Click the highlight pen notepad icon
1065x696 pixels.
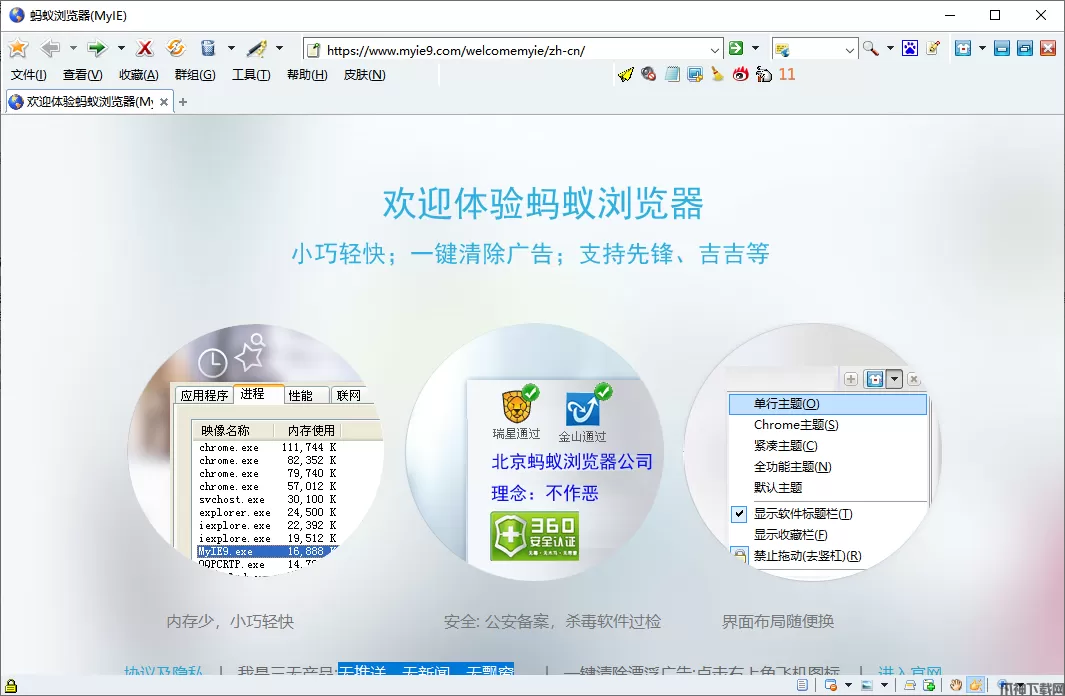(x=934, y=48)
